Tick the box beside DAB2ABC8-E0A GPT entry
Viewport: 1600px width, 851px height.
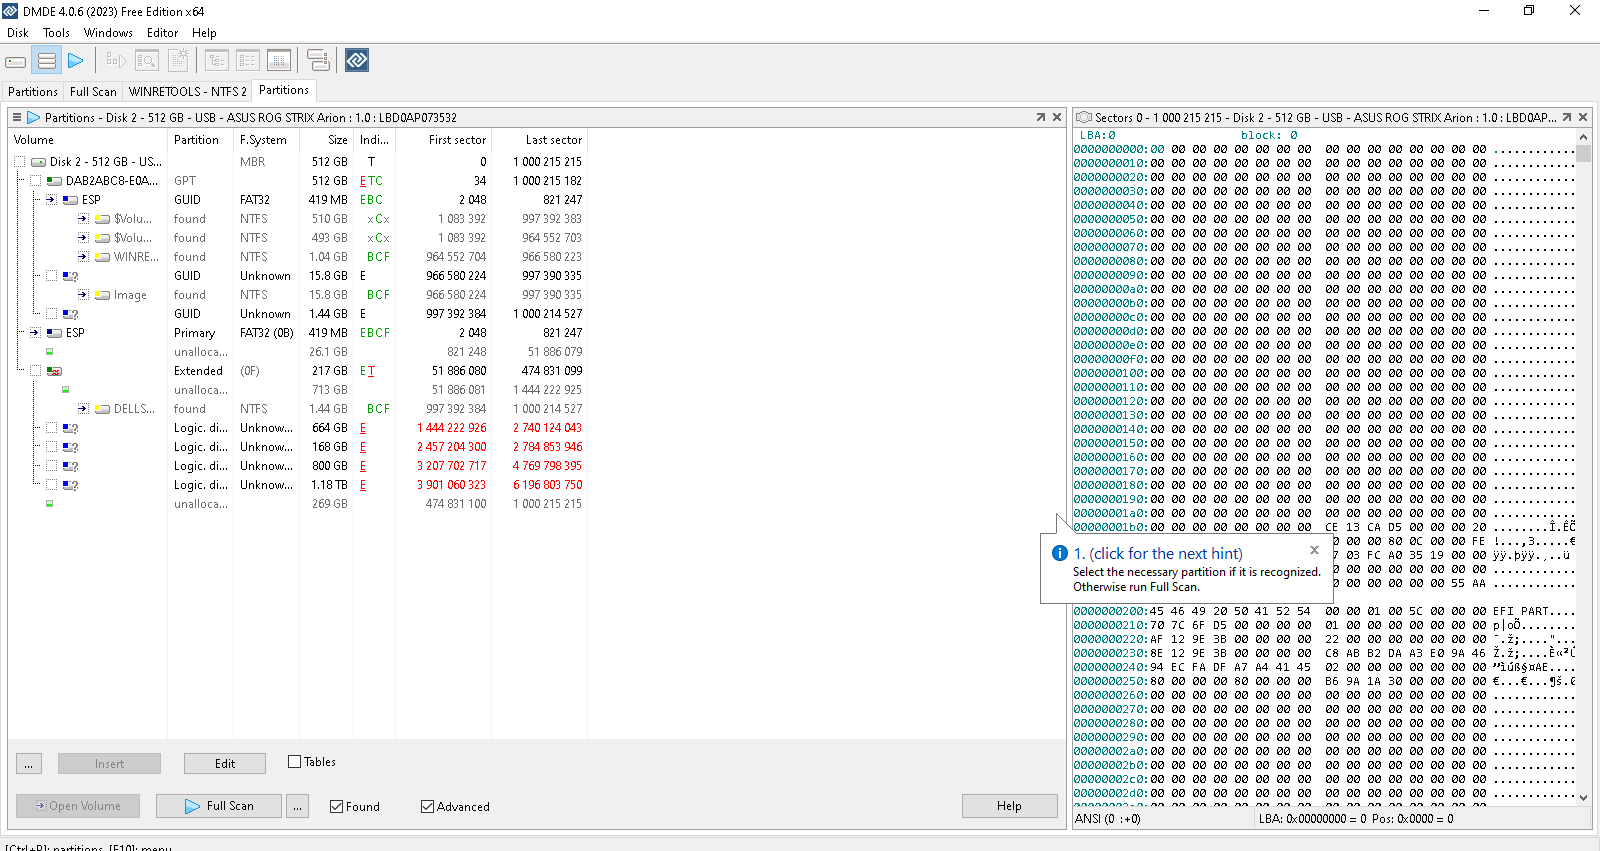click(36, 181)
